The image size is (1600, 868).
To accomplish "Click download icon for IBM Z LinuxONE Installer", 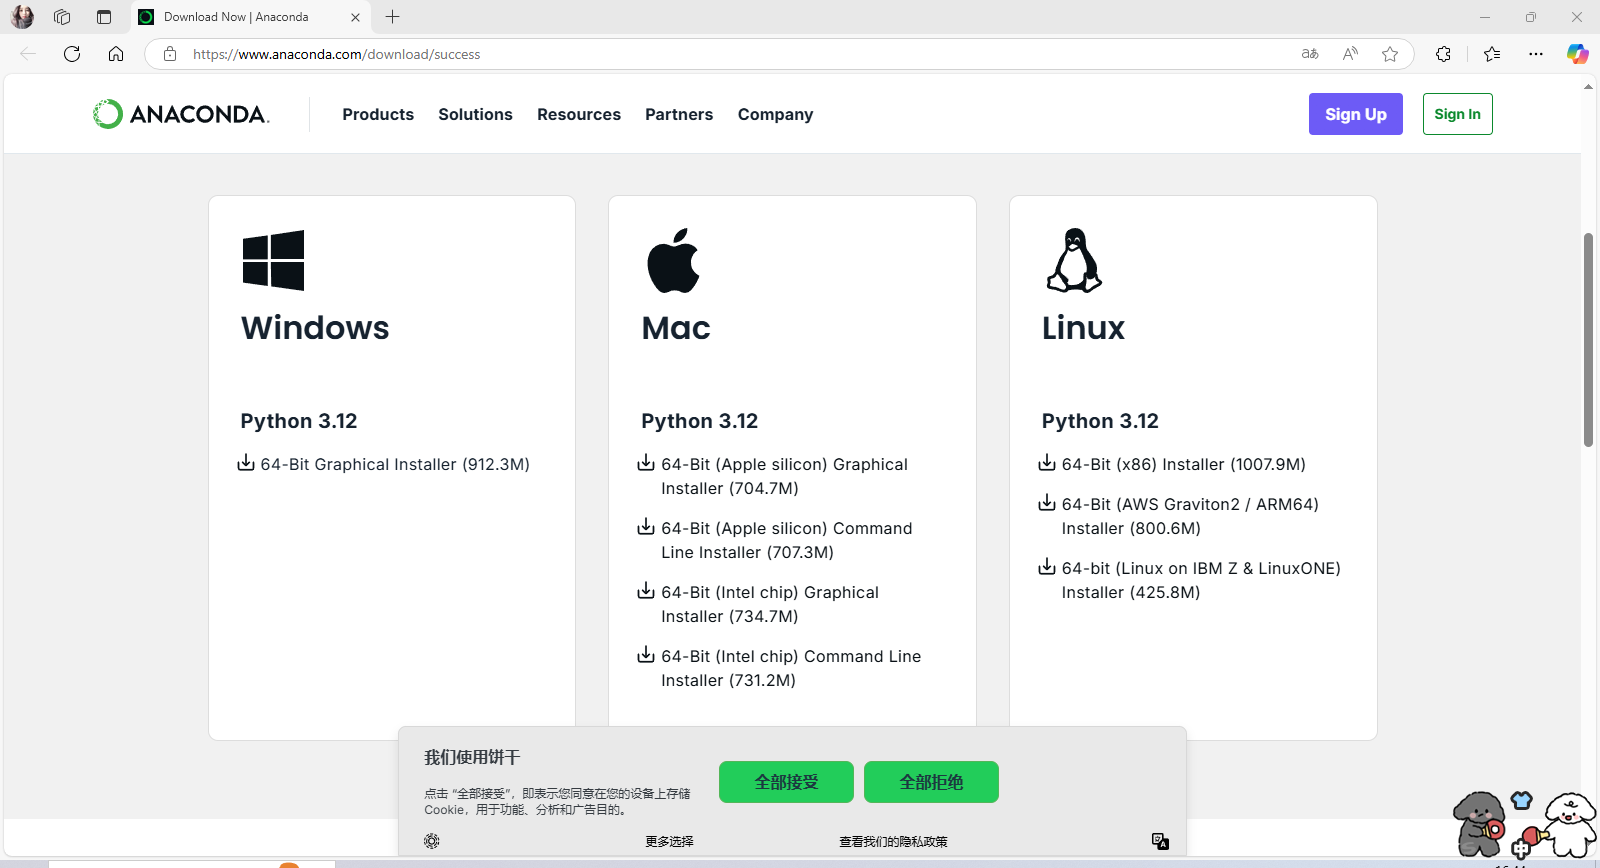I will pos(1047,567).
